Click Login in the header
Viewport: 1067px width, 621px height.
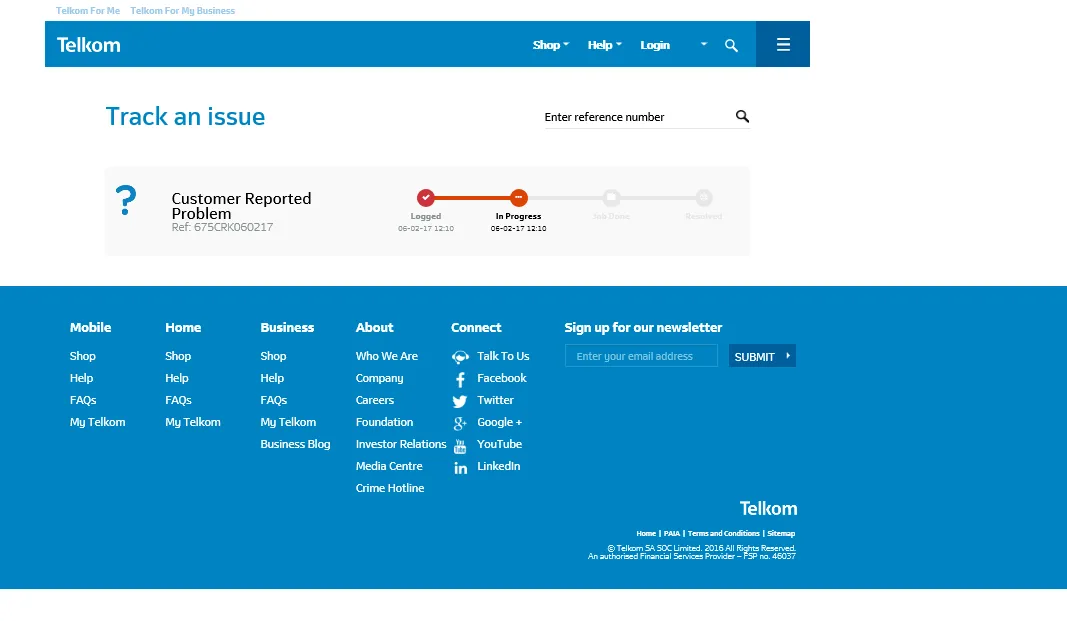tap(655, 45)
